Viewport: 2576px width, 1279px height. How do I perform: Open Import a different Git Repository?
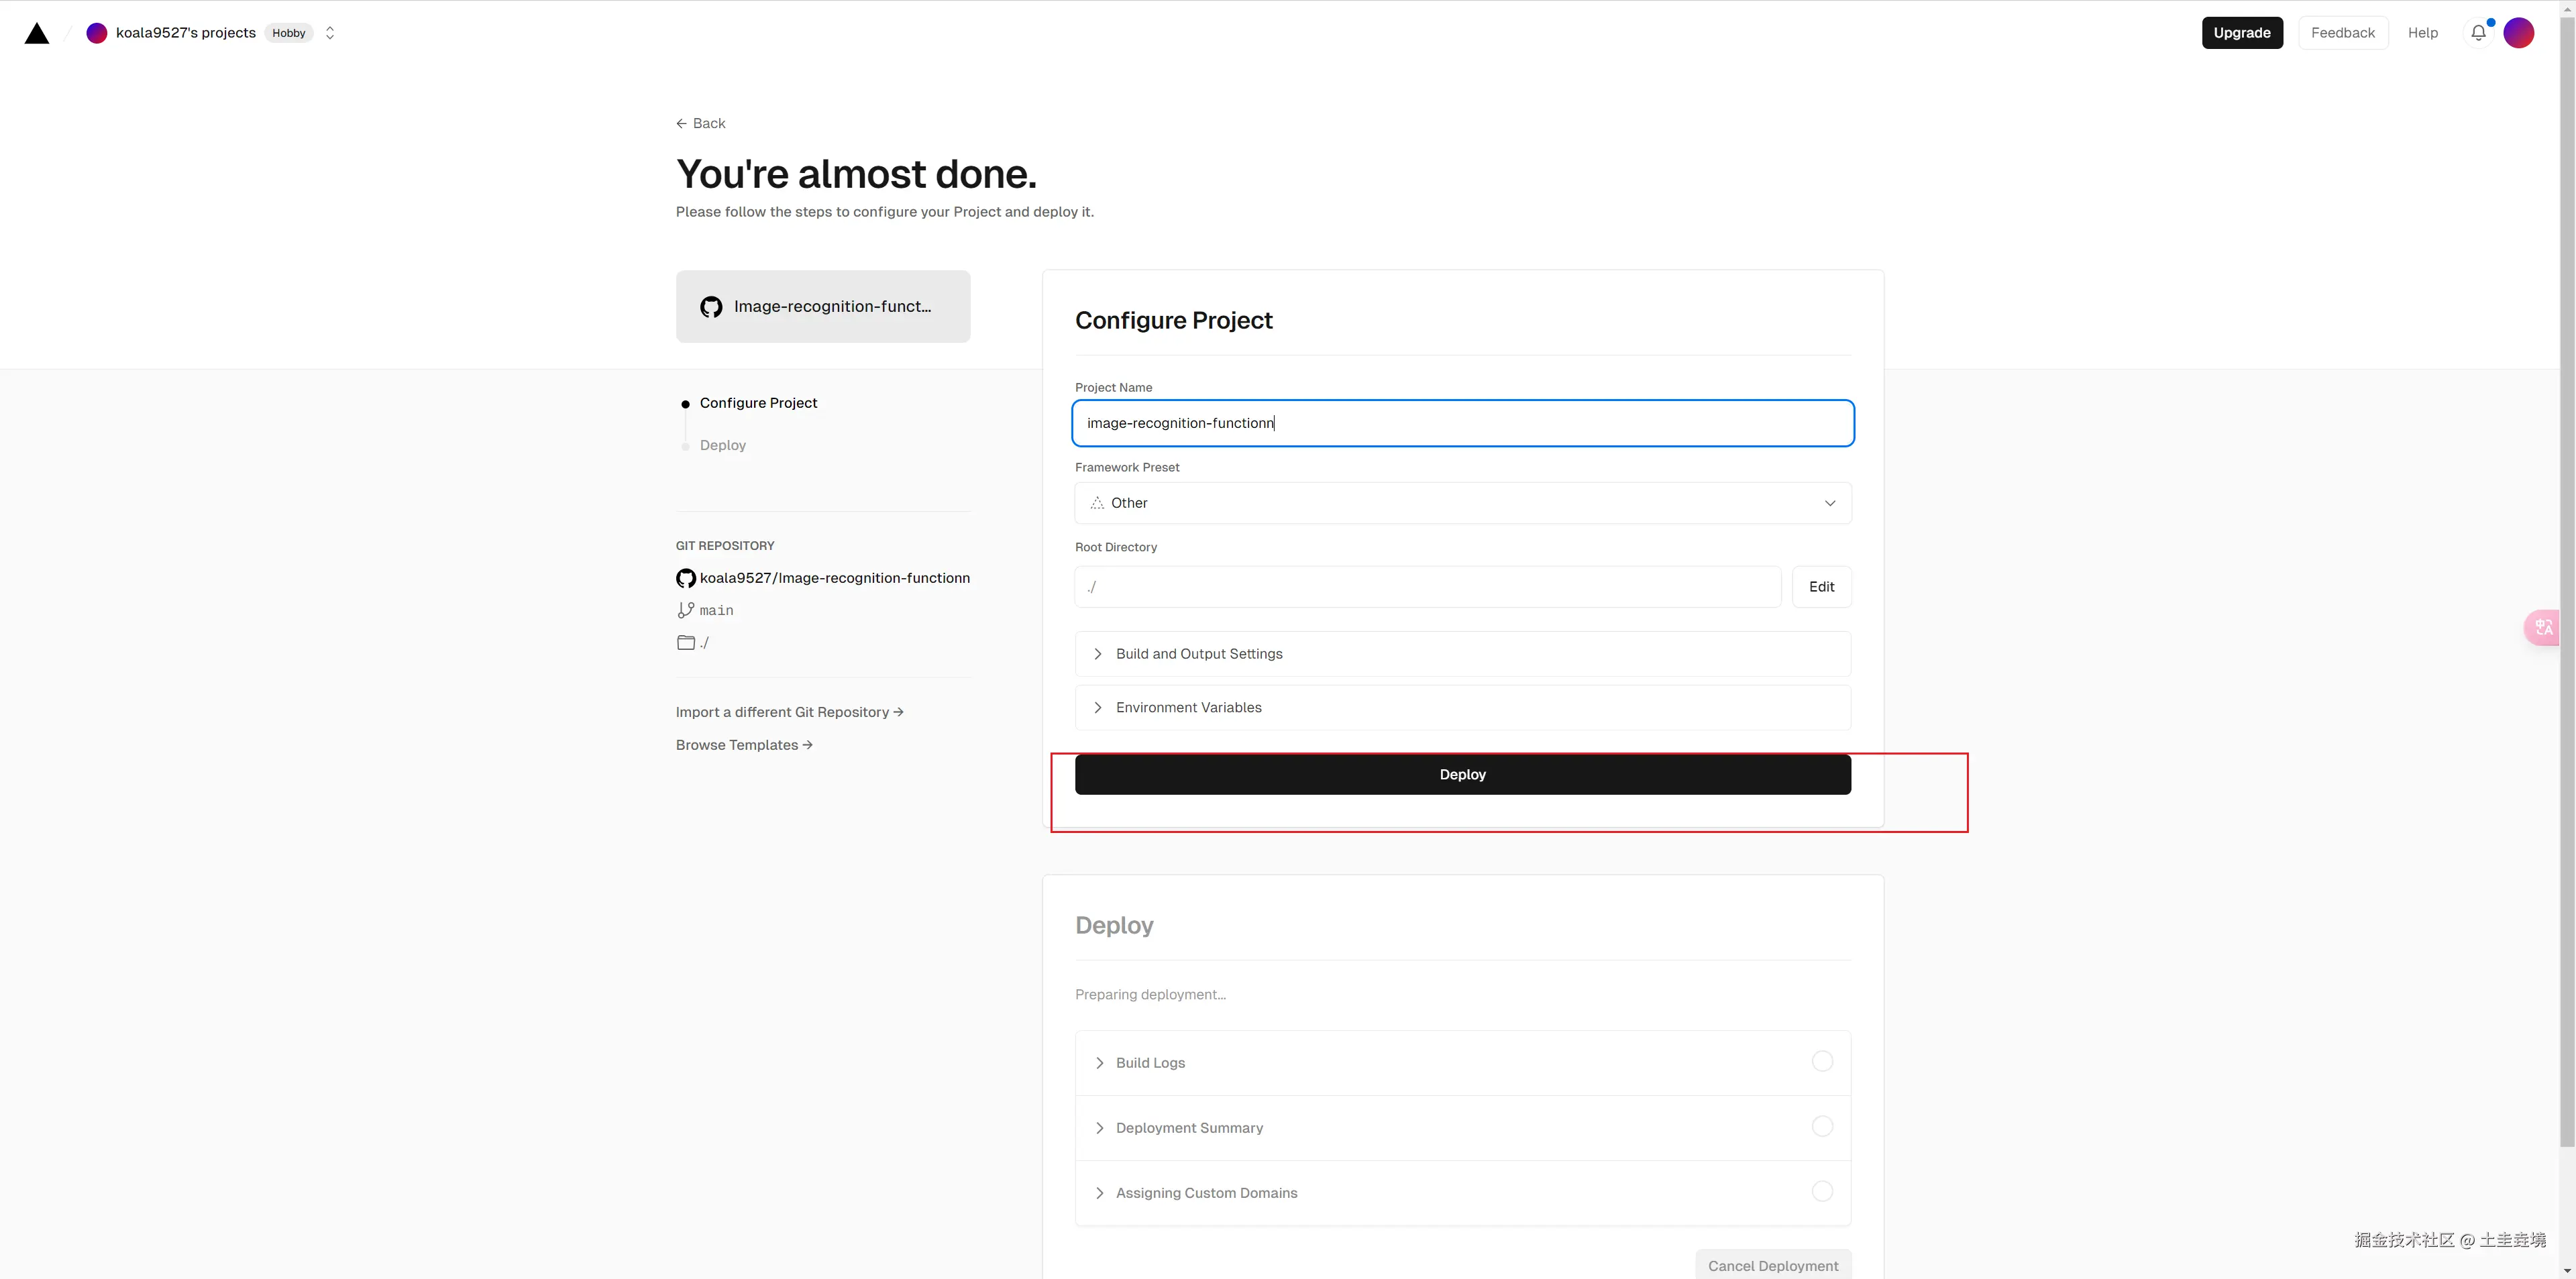(789, 712)
